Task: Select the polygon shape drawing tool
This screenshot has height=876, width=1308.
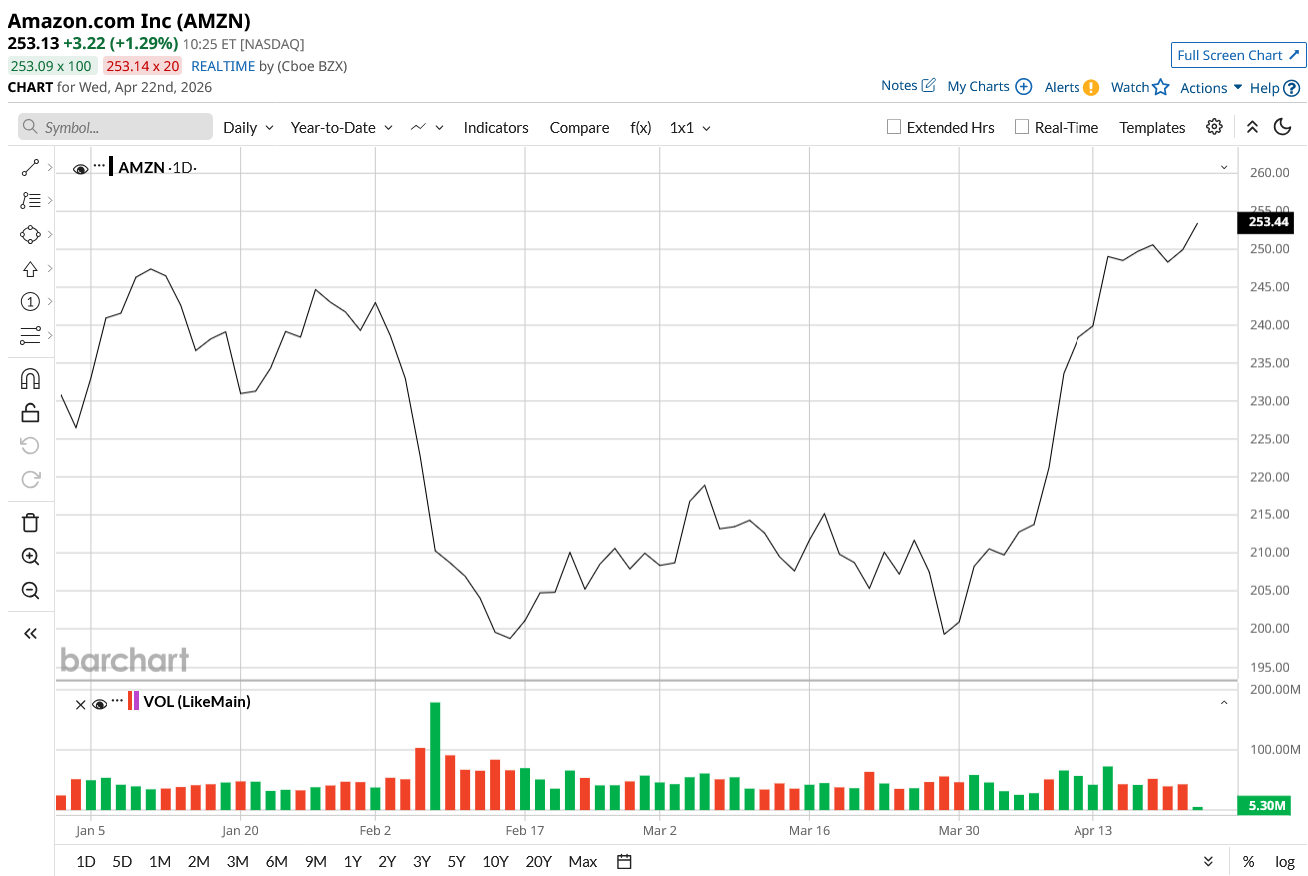Action: (30, 234)
